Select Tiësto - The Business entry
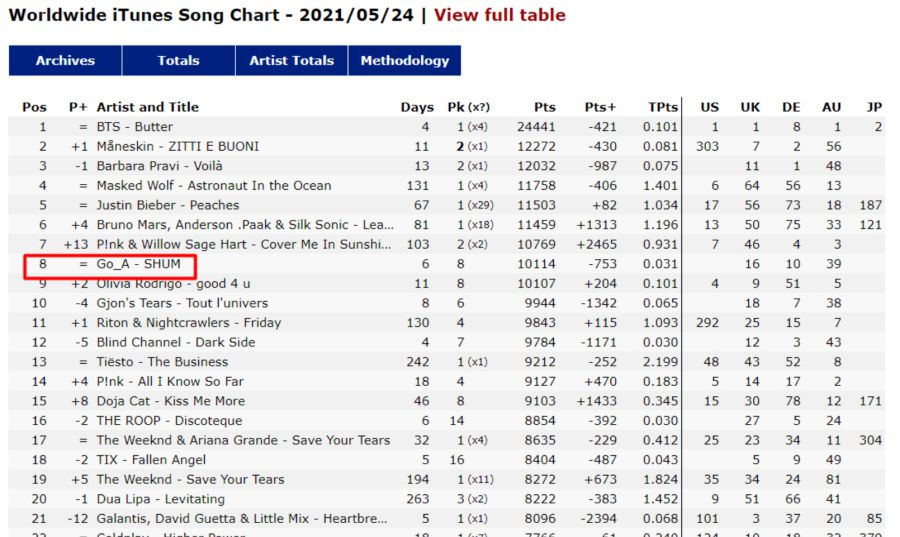 point(161,362)
